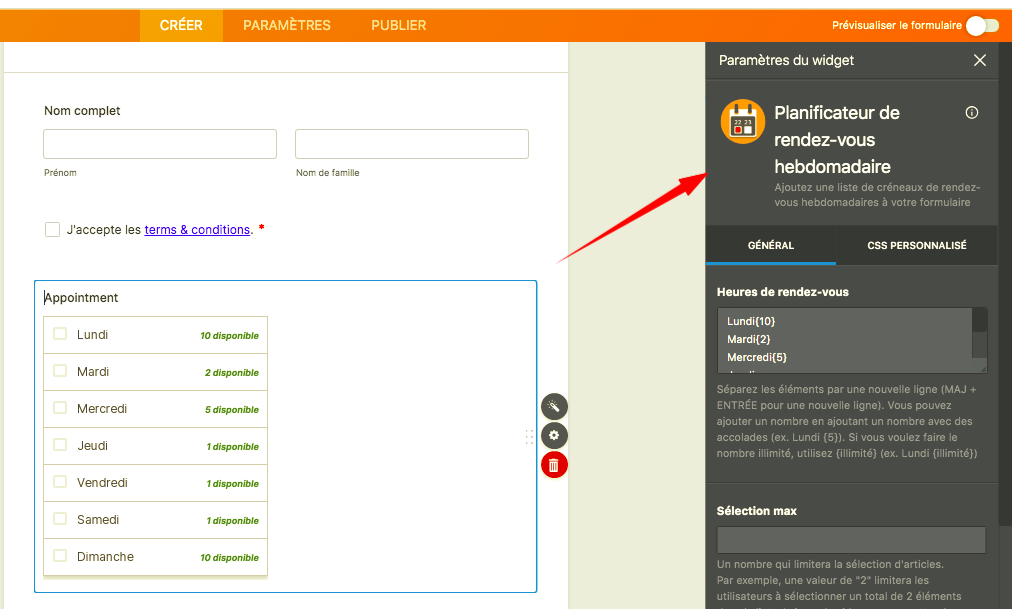Click the '1 disponible' text for Samedi
Screen dimensions: 1012x609
pos(232,521)
